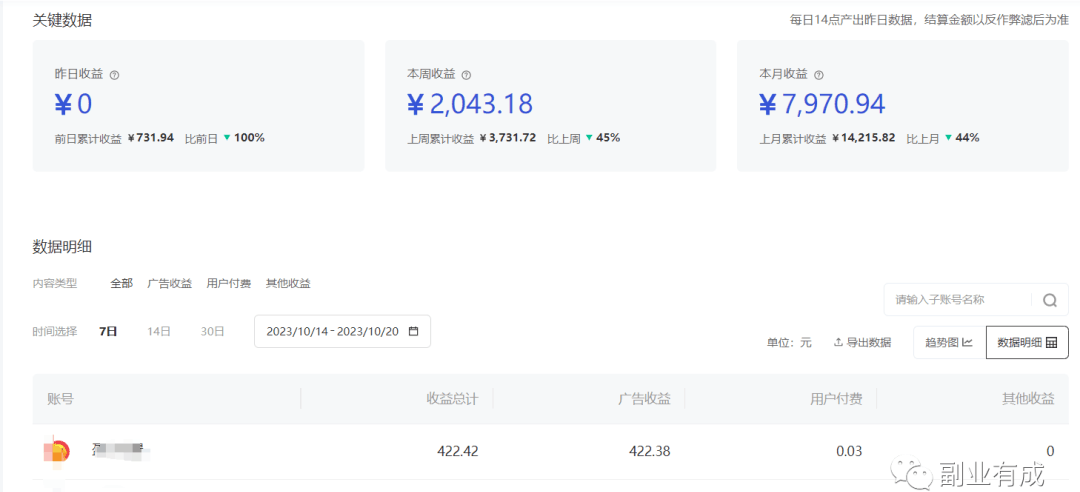Click the ¥0 yesterday revenue value
The image size is (1080, 492).
pyautogui.click(x=73, y=104)
